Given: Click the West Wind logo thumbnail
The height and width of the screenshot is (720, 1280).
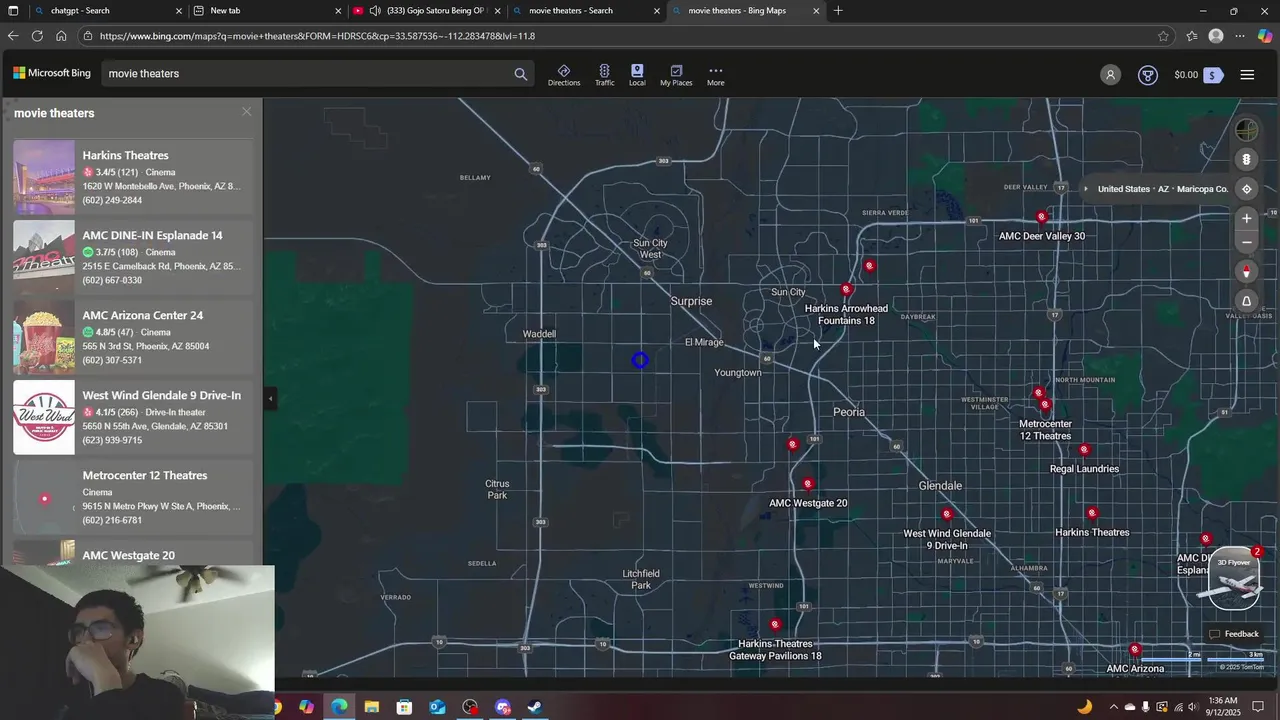Looking at the screenshot, I should click(44, 417).
